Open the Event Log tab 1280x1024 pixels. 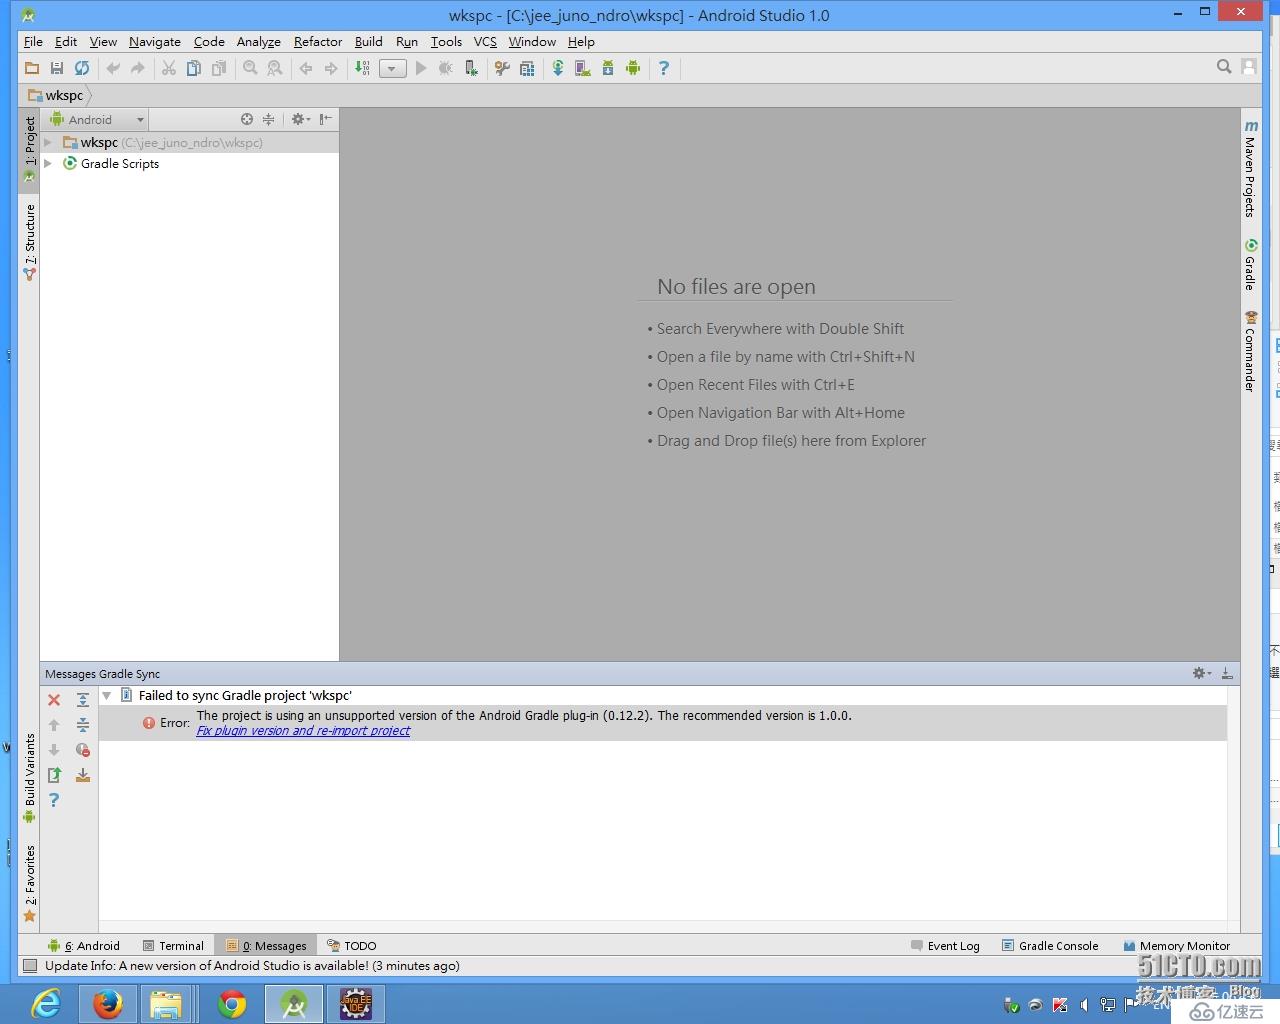tap(945, 946)
